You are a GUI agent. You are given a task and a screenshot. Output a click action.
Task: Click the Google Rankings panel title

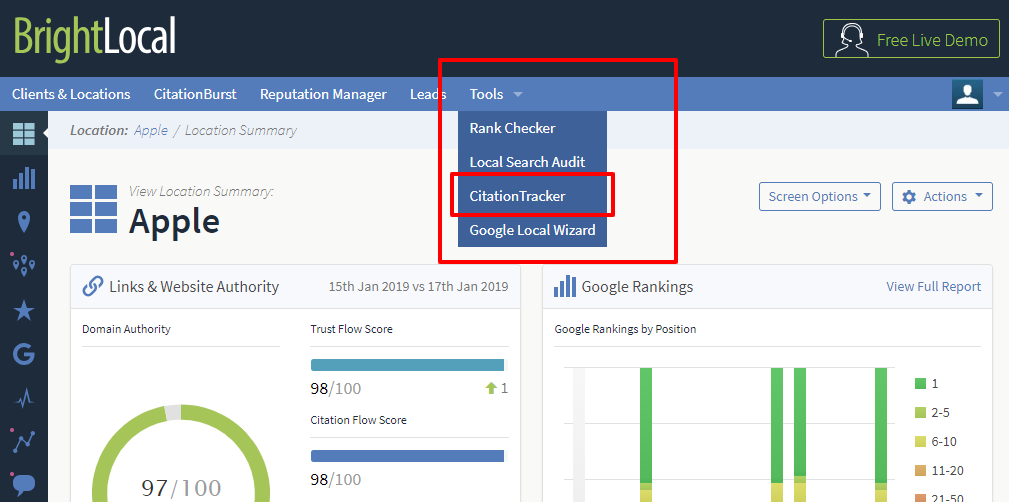coord(637,286)
